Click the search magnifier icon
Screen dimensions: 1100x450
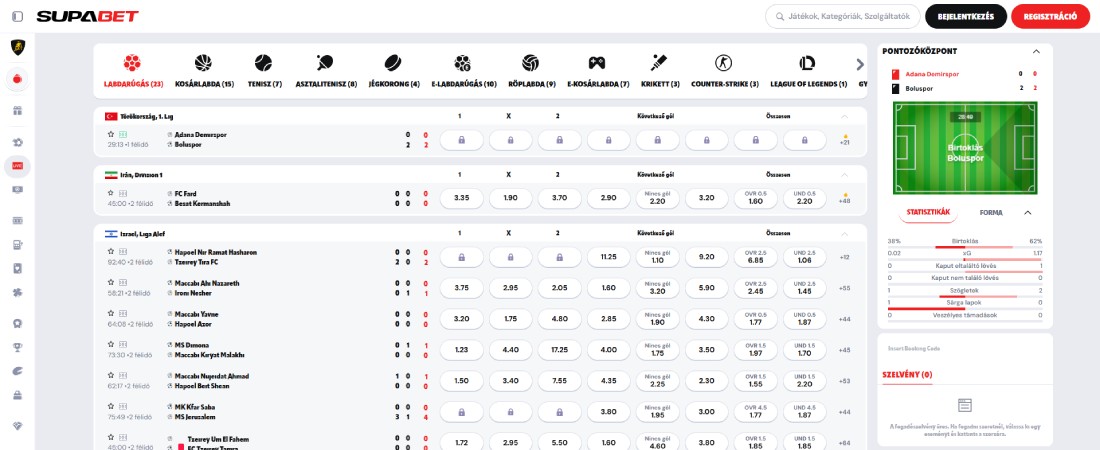(x=779, y=16)
